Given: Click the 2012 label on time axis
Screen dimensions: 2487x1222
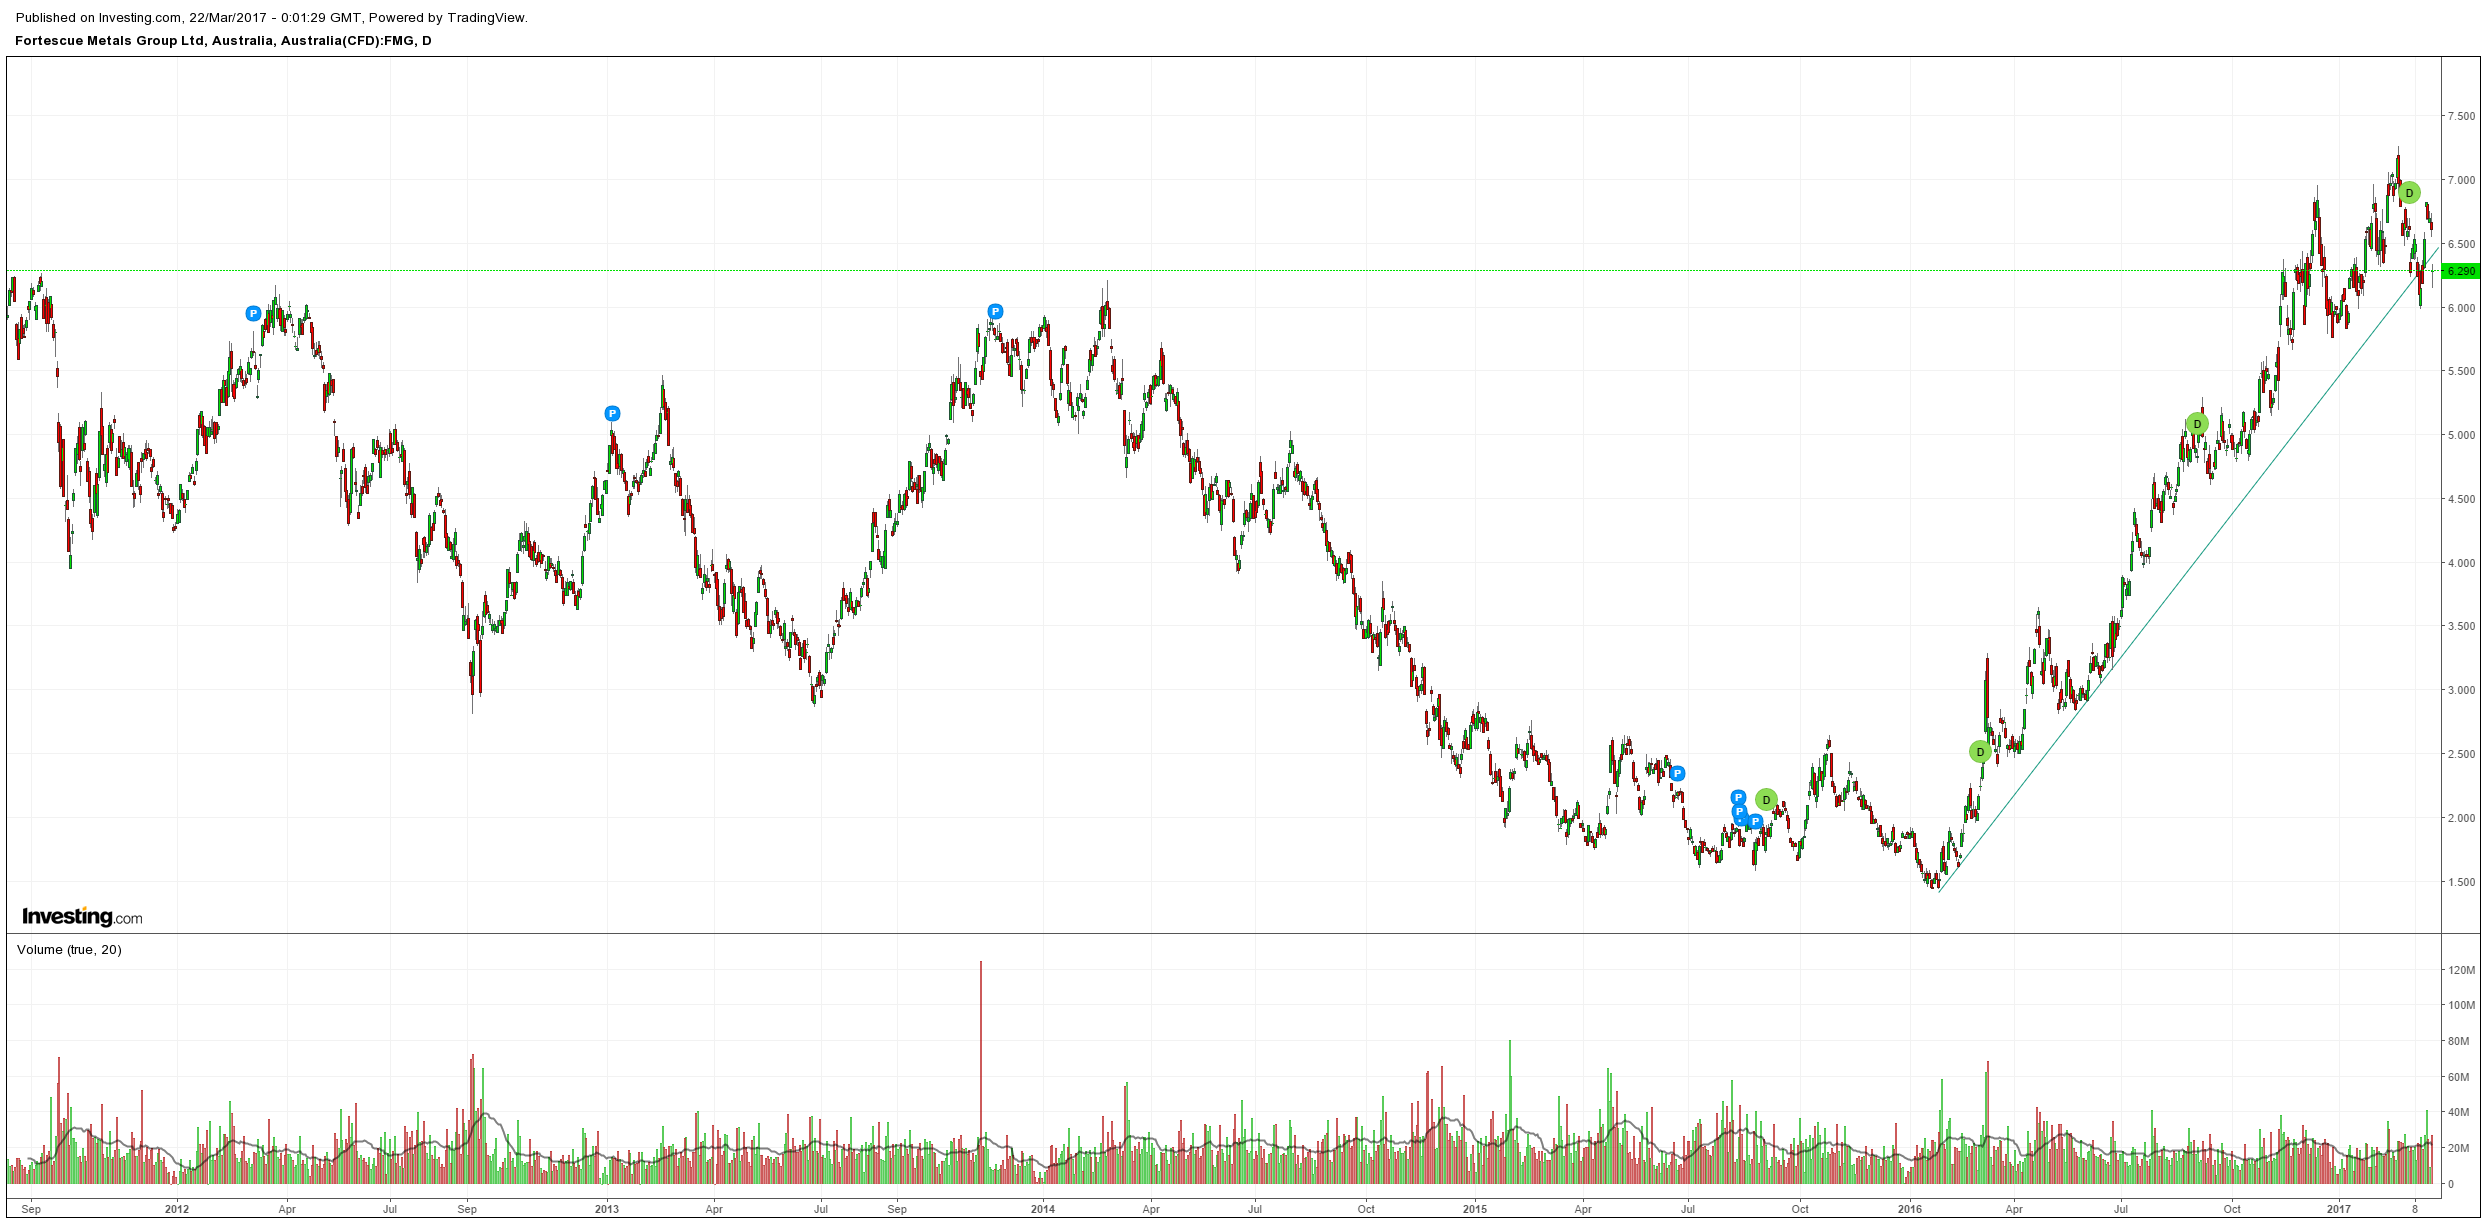Looking at the screenshot, I should [x=177, y=1209].
